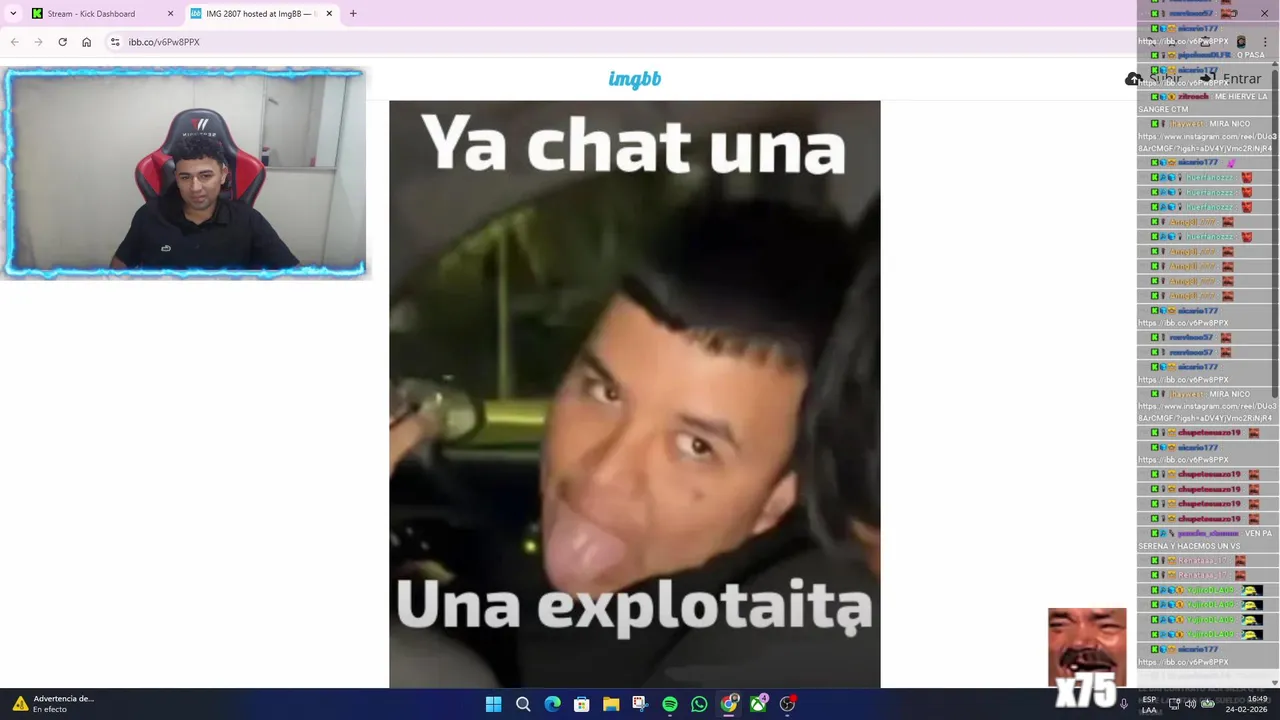Select the IMG 2807 hosted at ImgBB tab
Viewport: 1280px width, 720px height.
[260, 14]
